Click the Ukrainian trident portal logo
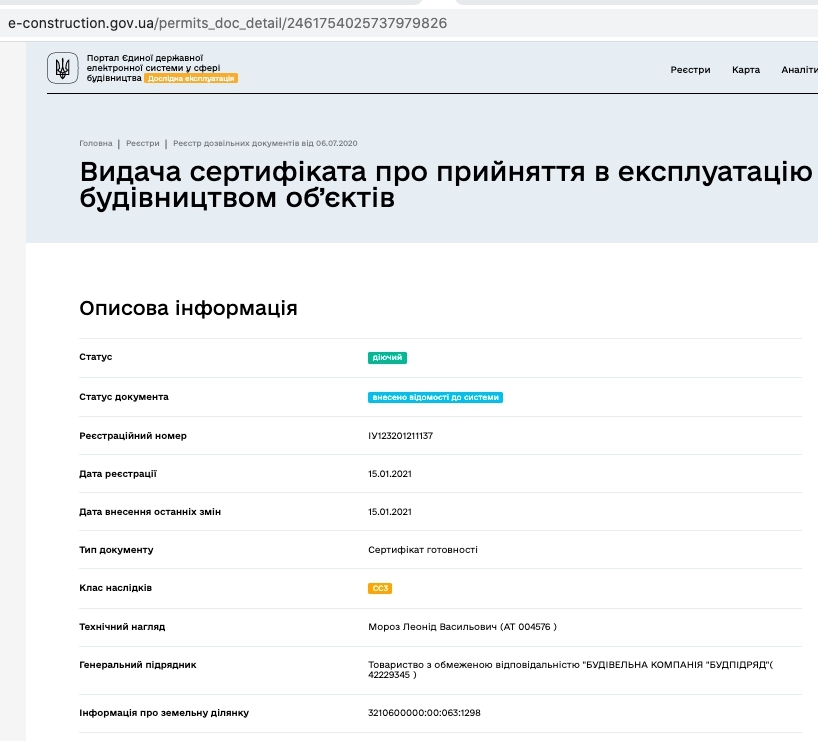This screenshot has width=818, height=741. [63, 68]
